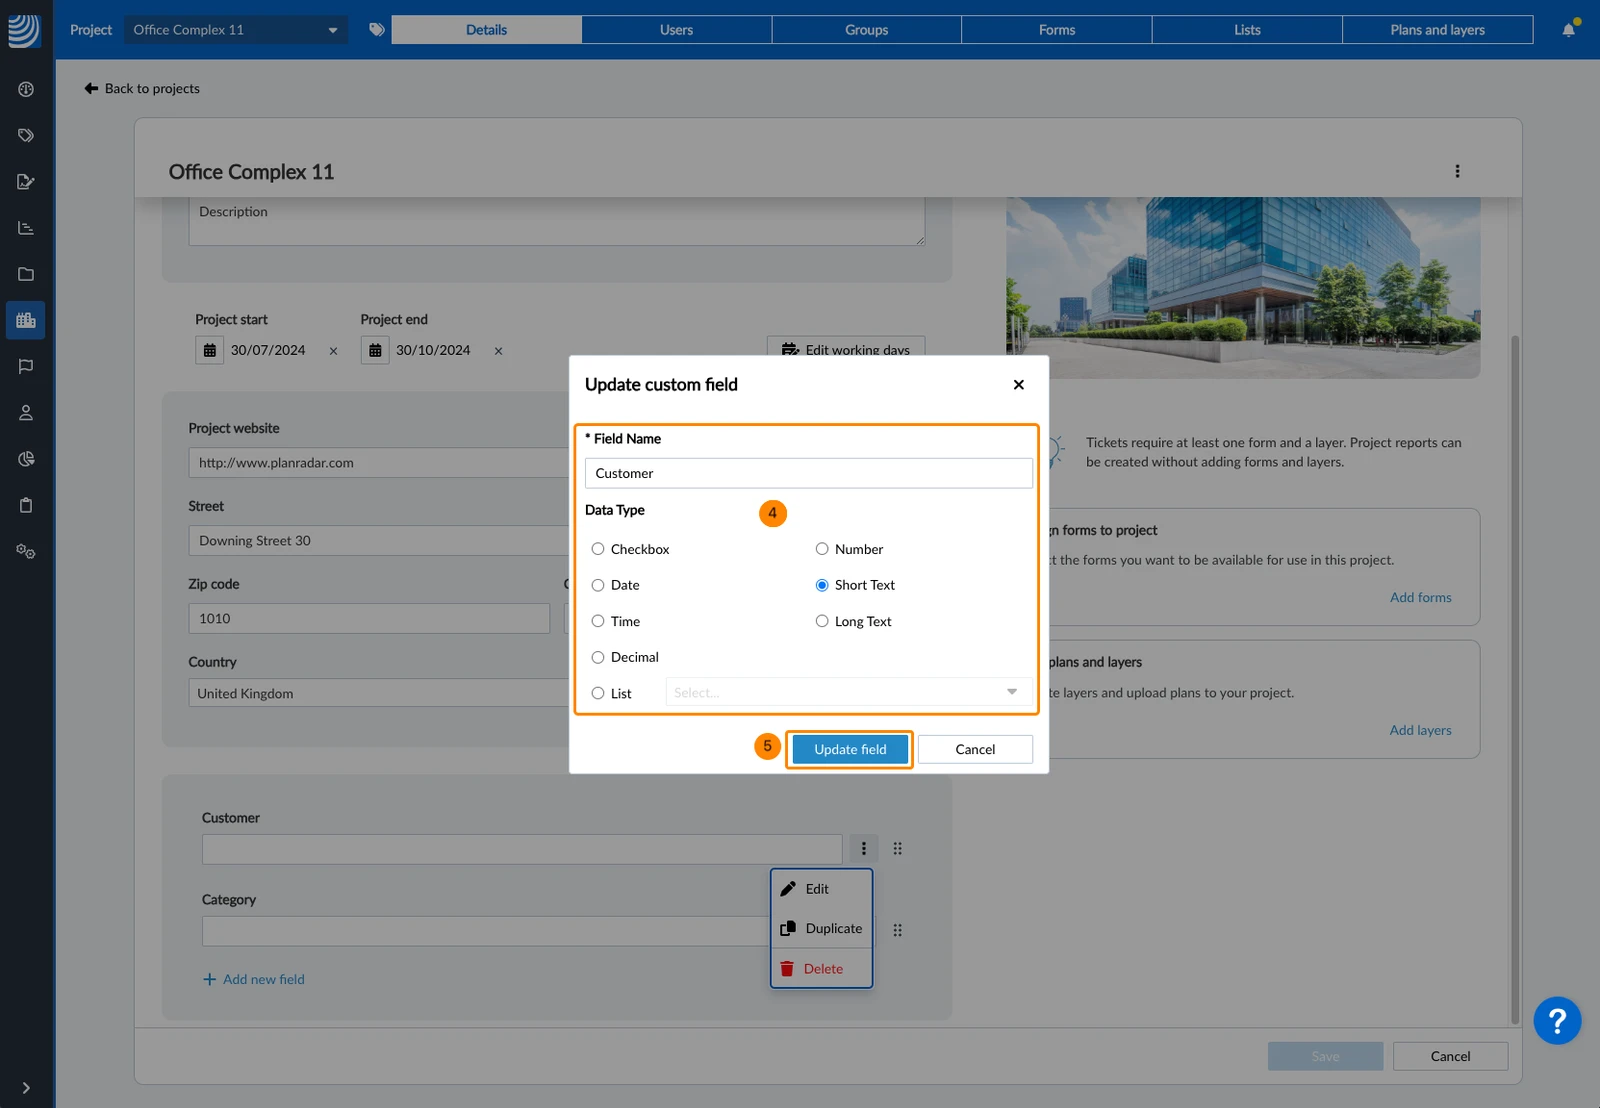Clear the Project end date
Viewport: 1600px width, 1108px height.
[498, 351]
